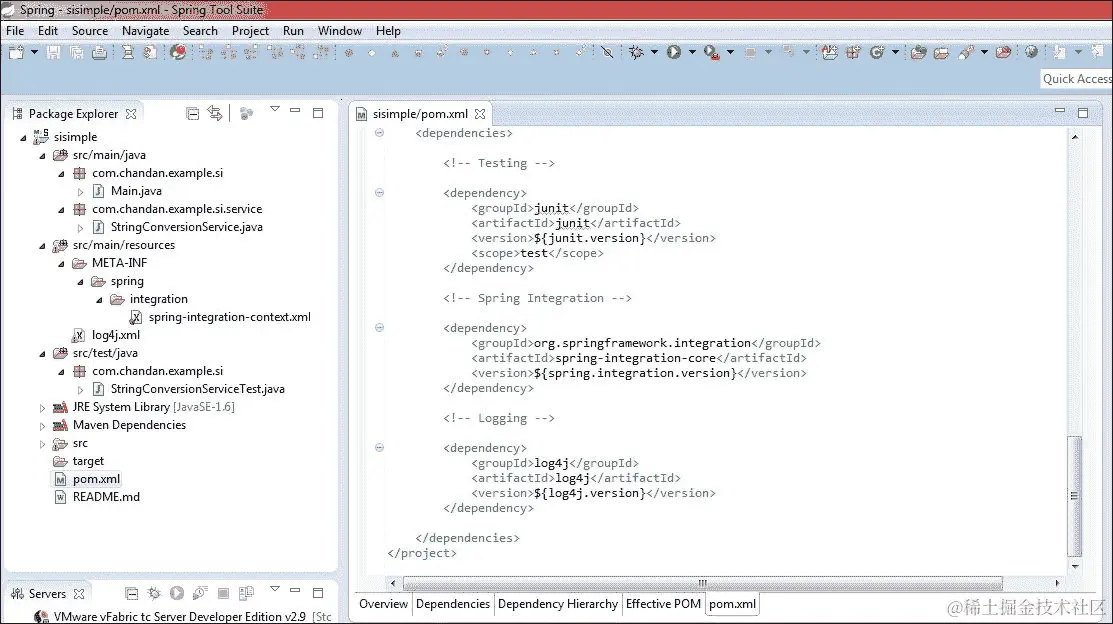Collapse the src/main/resources folder

click(42, 246)
